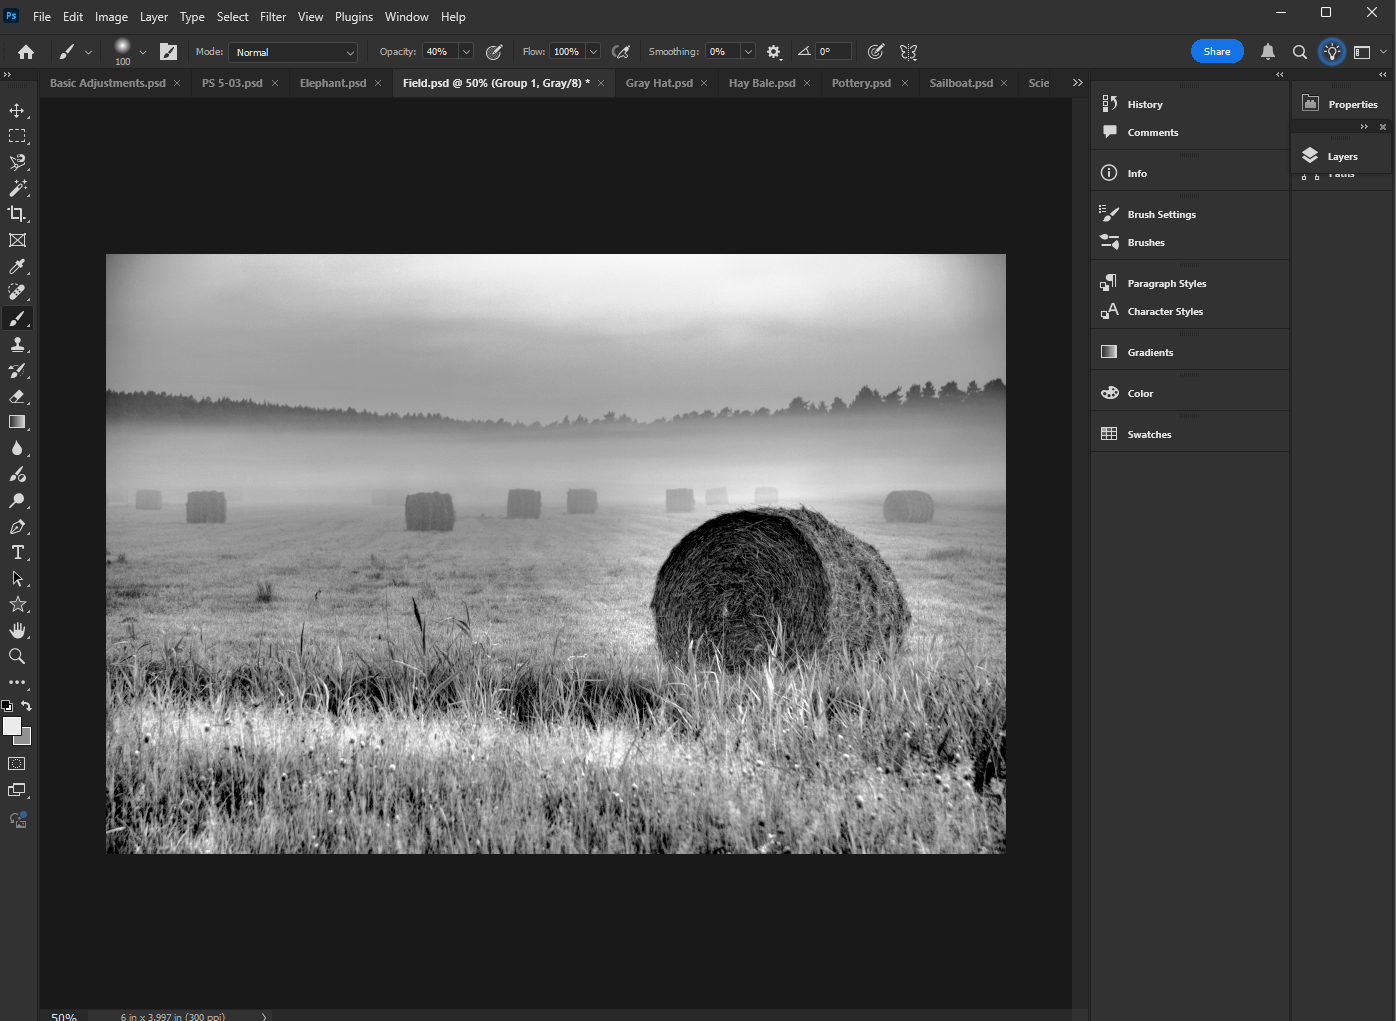
Task: Open the History panel
Action: pos(1144,104)
